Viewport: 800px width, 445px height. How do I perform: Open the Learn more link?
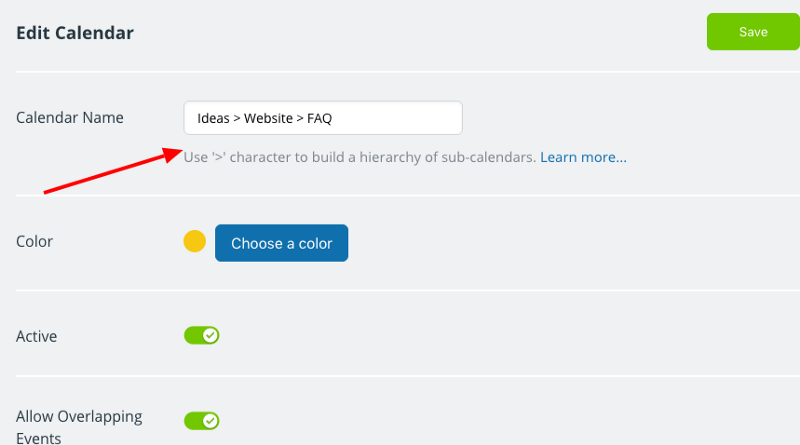click(x=583, y=157)
